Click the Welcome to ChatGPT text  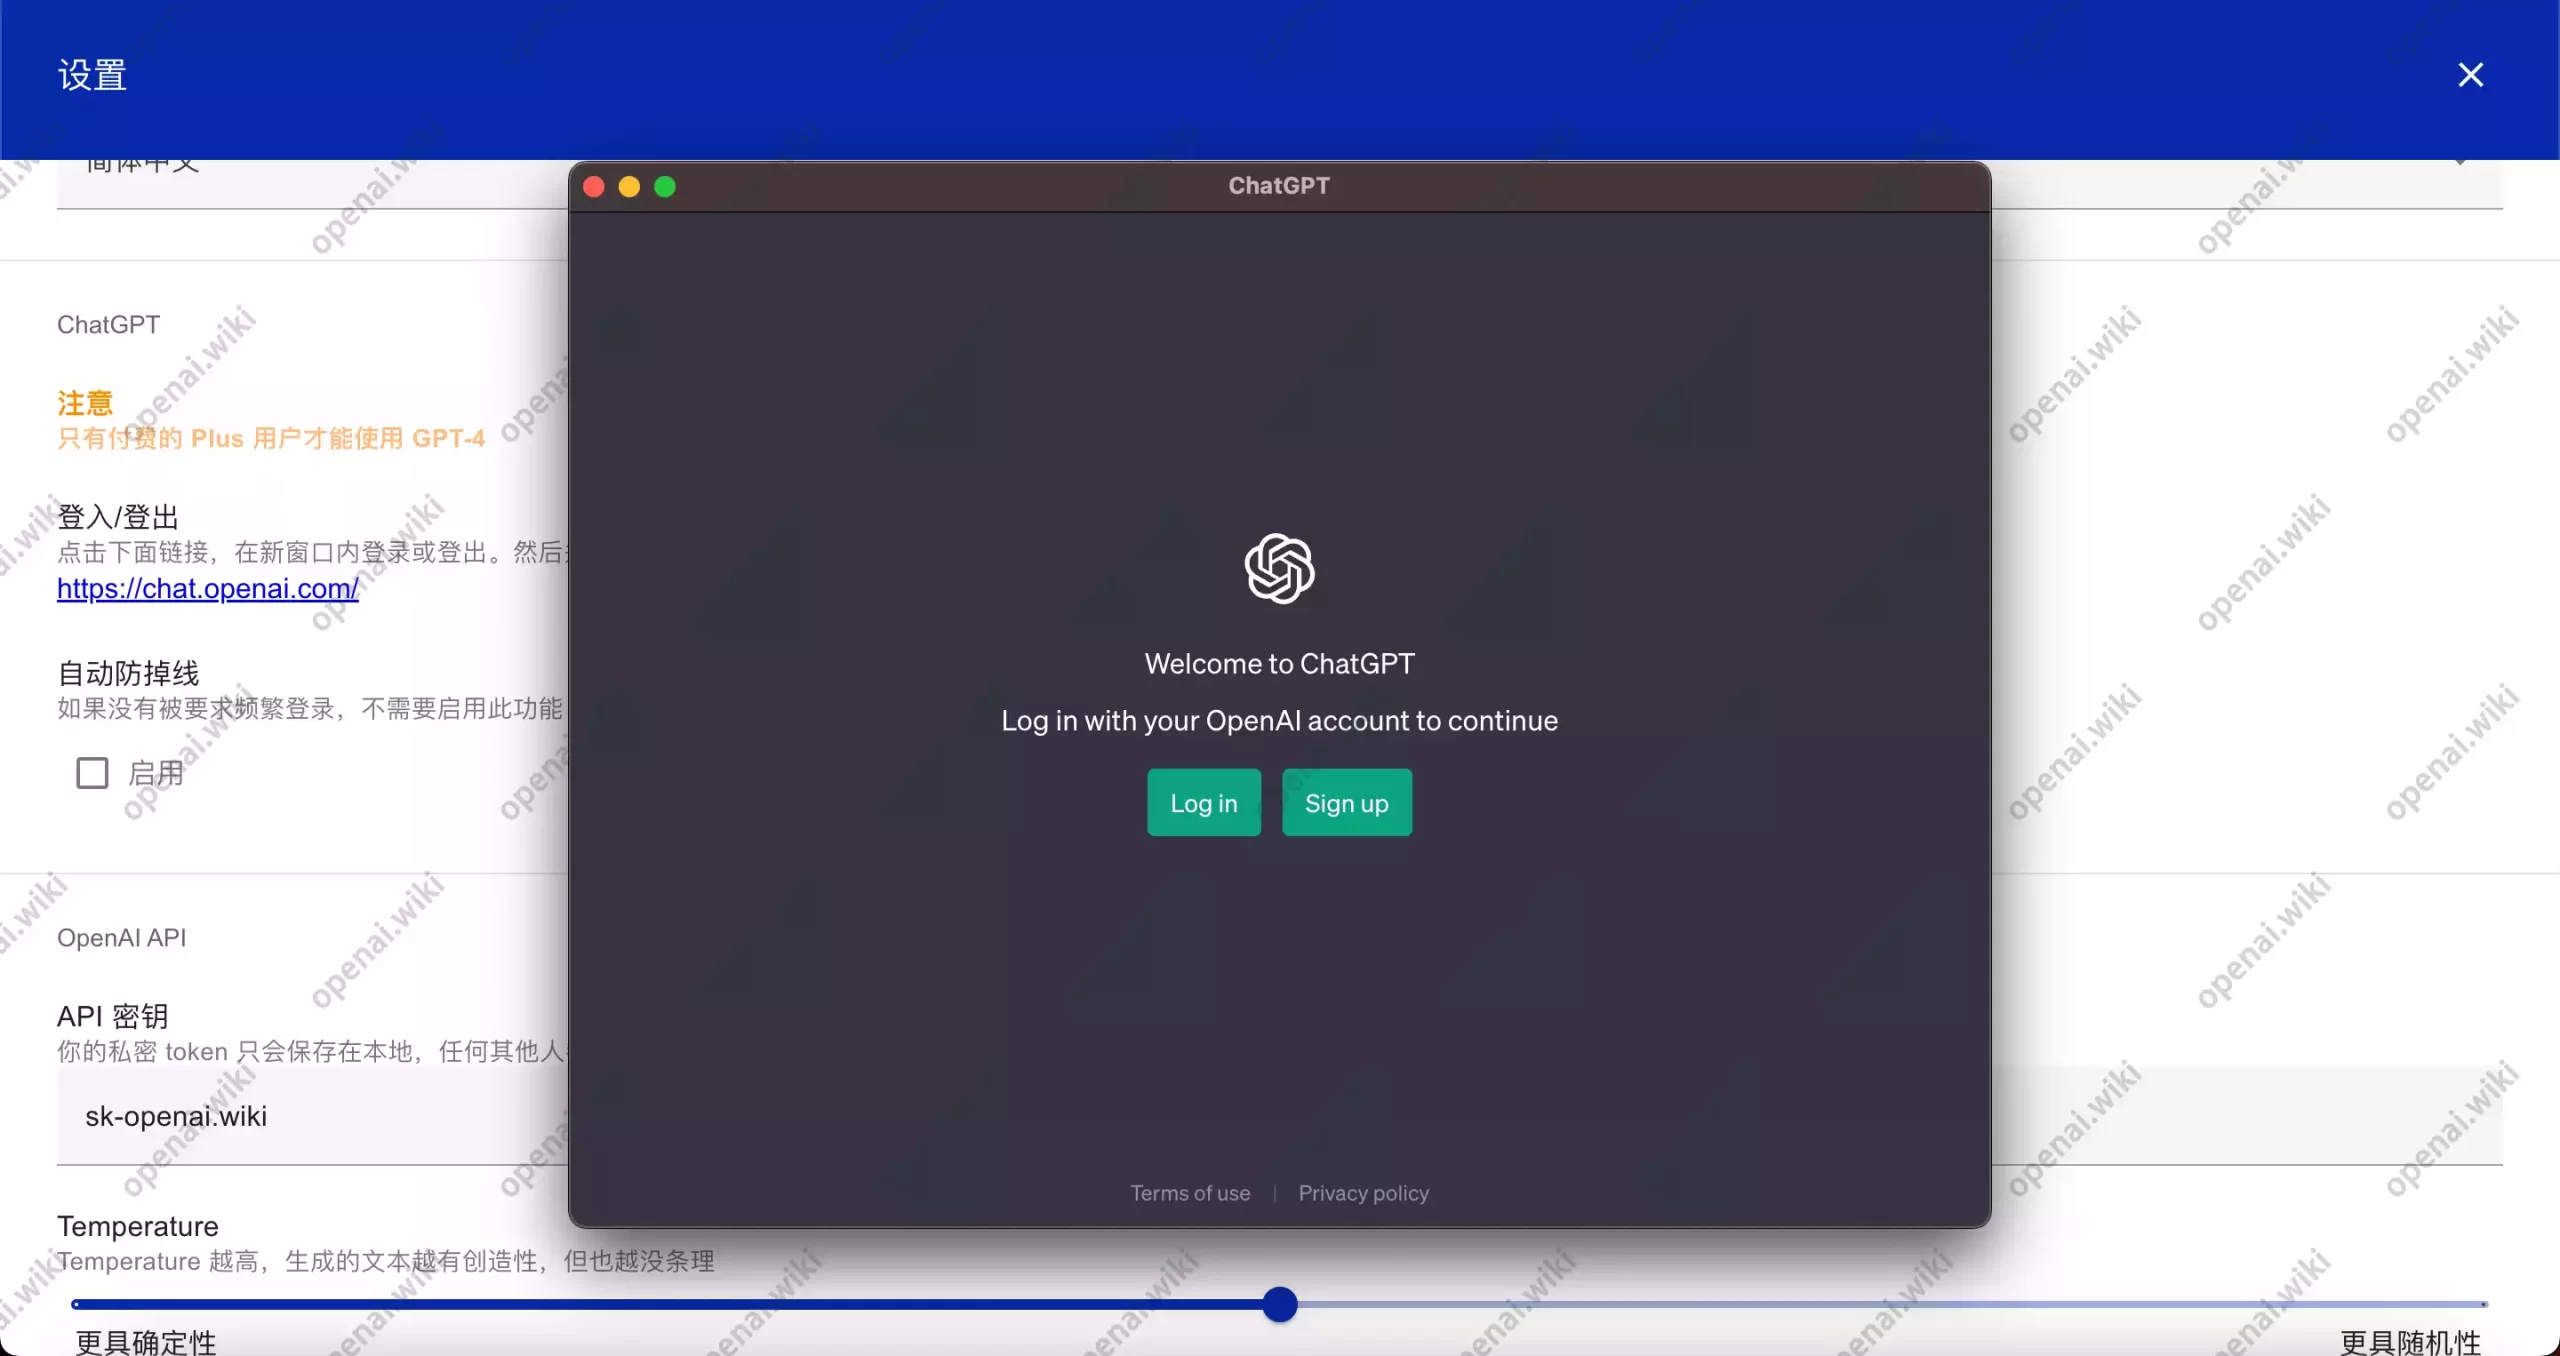click(x=1279, y=664)
